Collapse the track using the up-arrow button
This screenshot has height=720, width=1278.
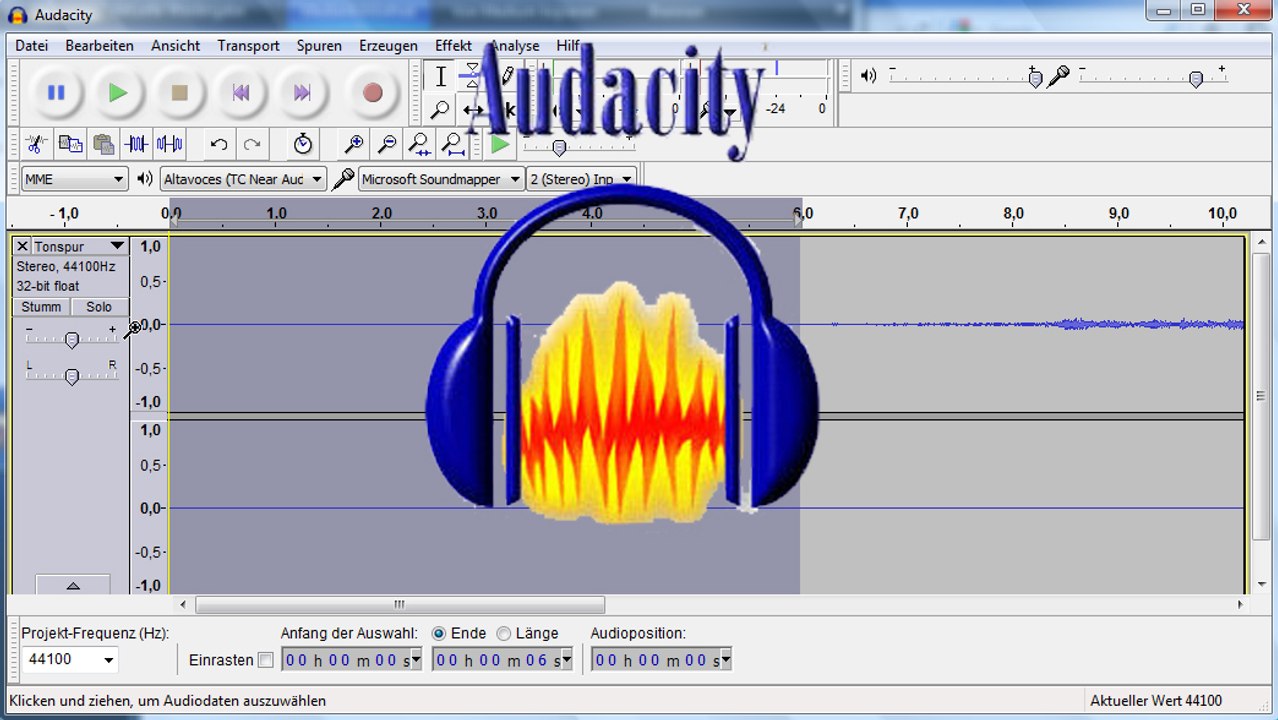[73, 585]
